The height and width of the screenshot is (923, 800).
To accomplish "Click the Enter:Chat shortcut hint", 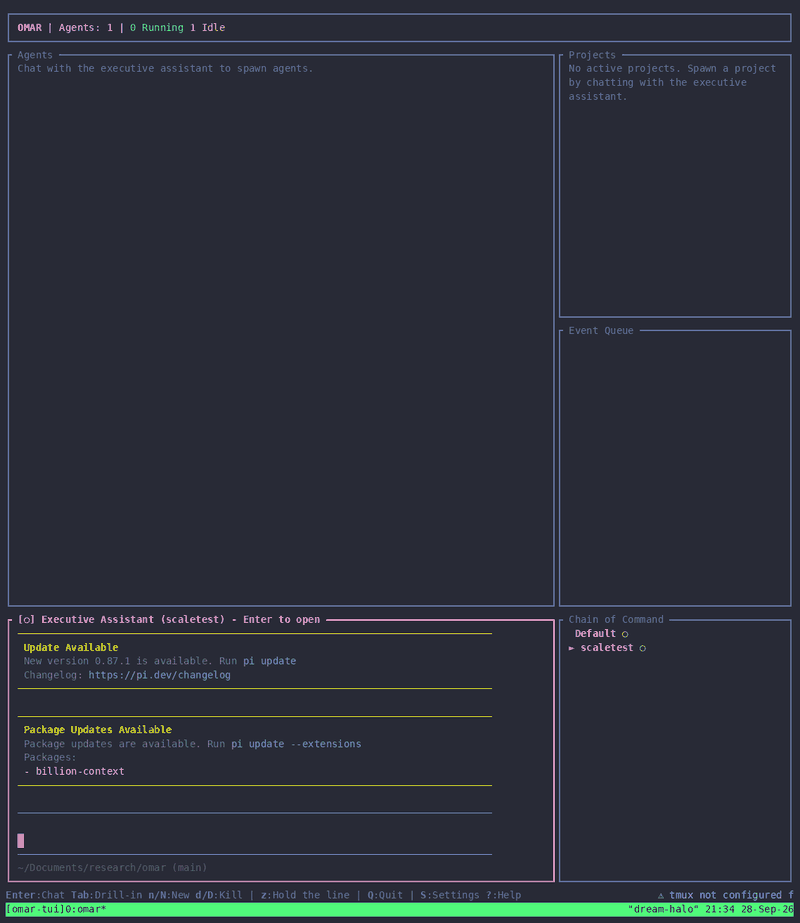I will tap(35, 895).
